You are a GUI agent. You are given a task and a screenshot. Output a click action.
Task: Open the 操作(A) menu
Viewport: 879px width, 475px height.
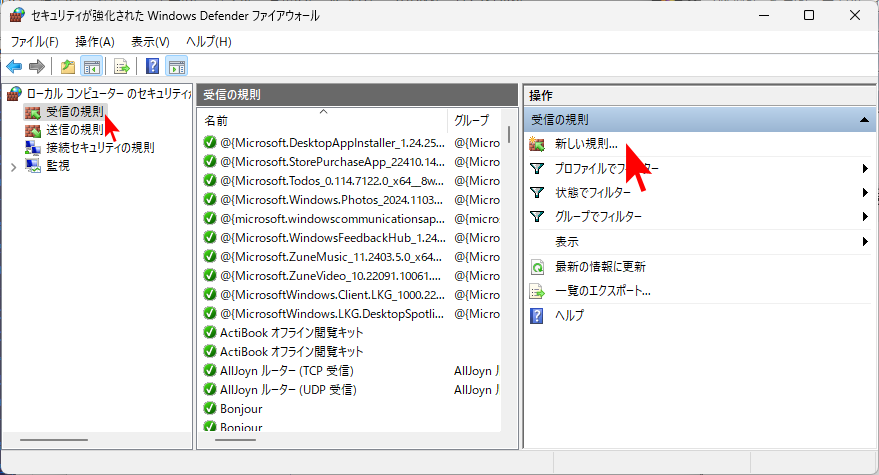[95, 42]
